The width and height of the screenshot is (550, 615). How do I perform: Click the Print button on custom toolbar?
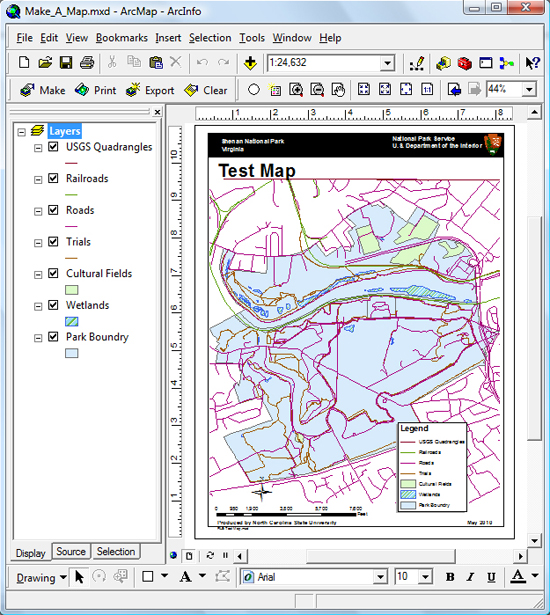point(95,90)
